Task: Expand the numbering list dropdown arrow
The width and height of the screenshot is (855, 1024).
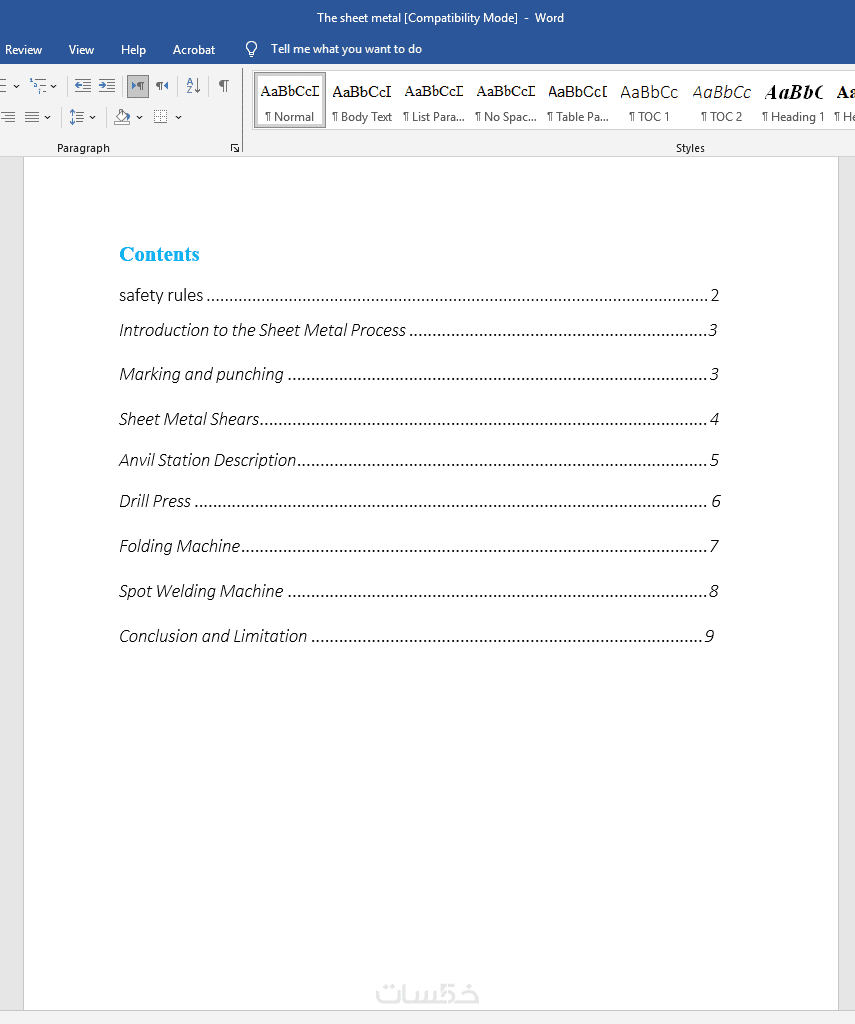Action: 16,86
